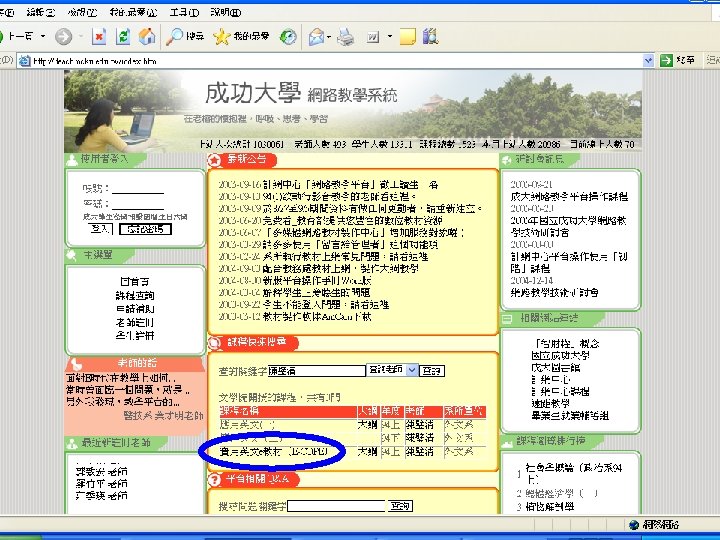
Task: Open the 編輯(E) menu
Action: tap(40, 12)
